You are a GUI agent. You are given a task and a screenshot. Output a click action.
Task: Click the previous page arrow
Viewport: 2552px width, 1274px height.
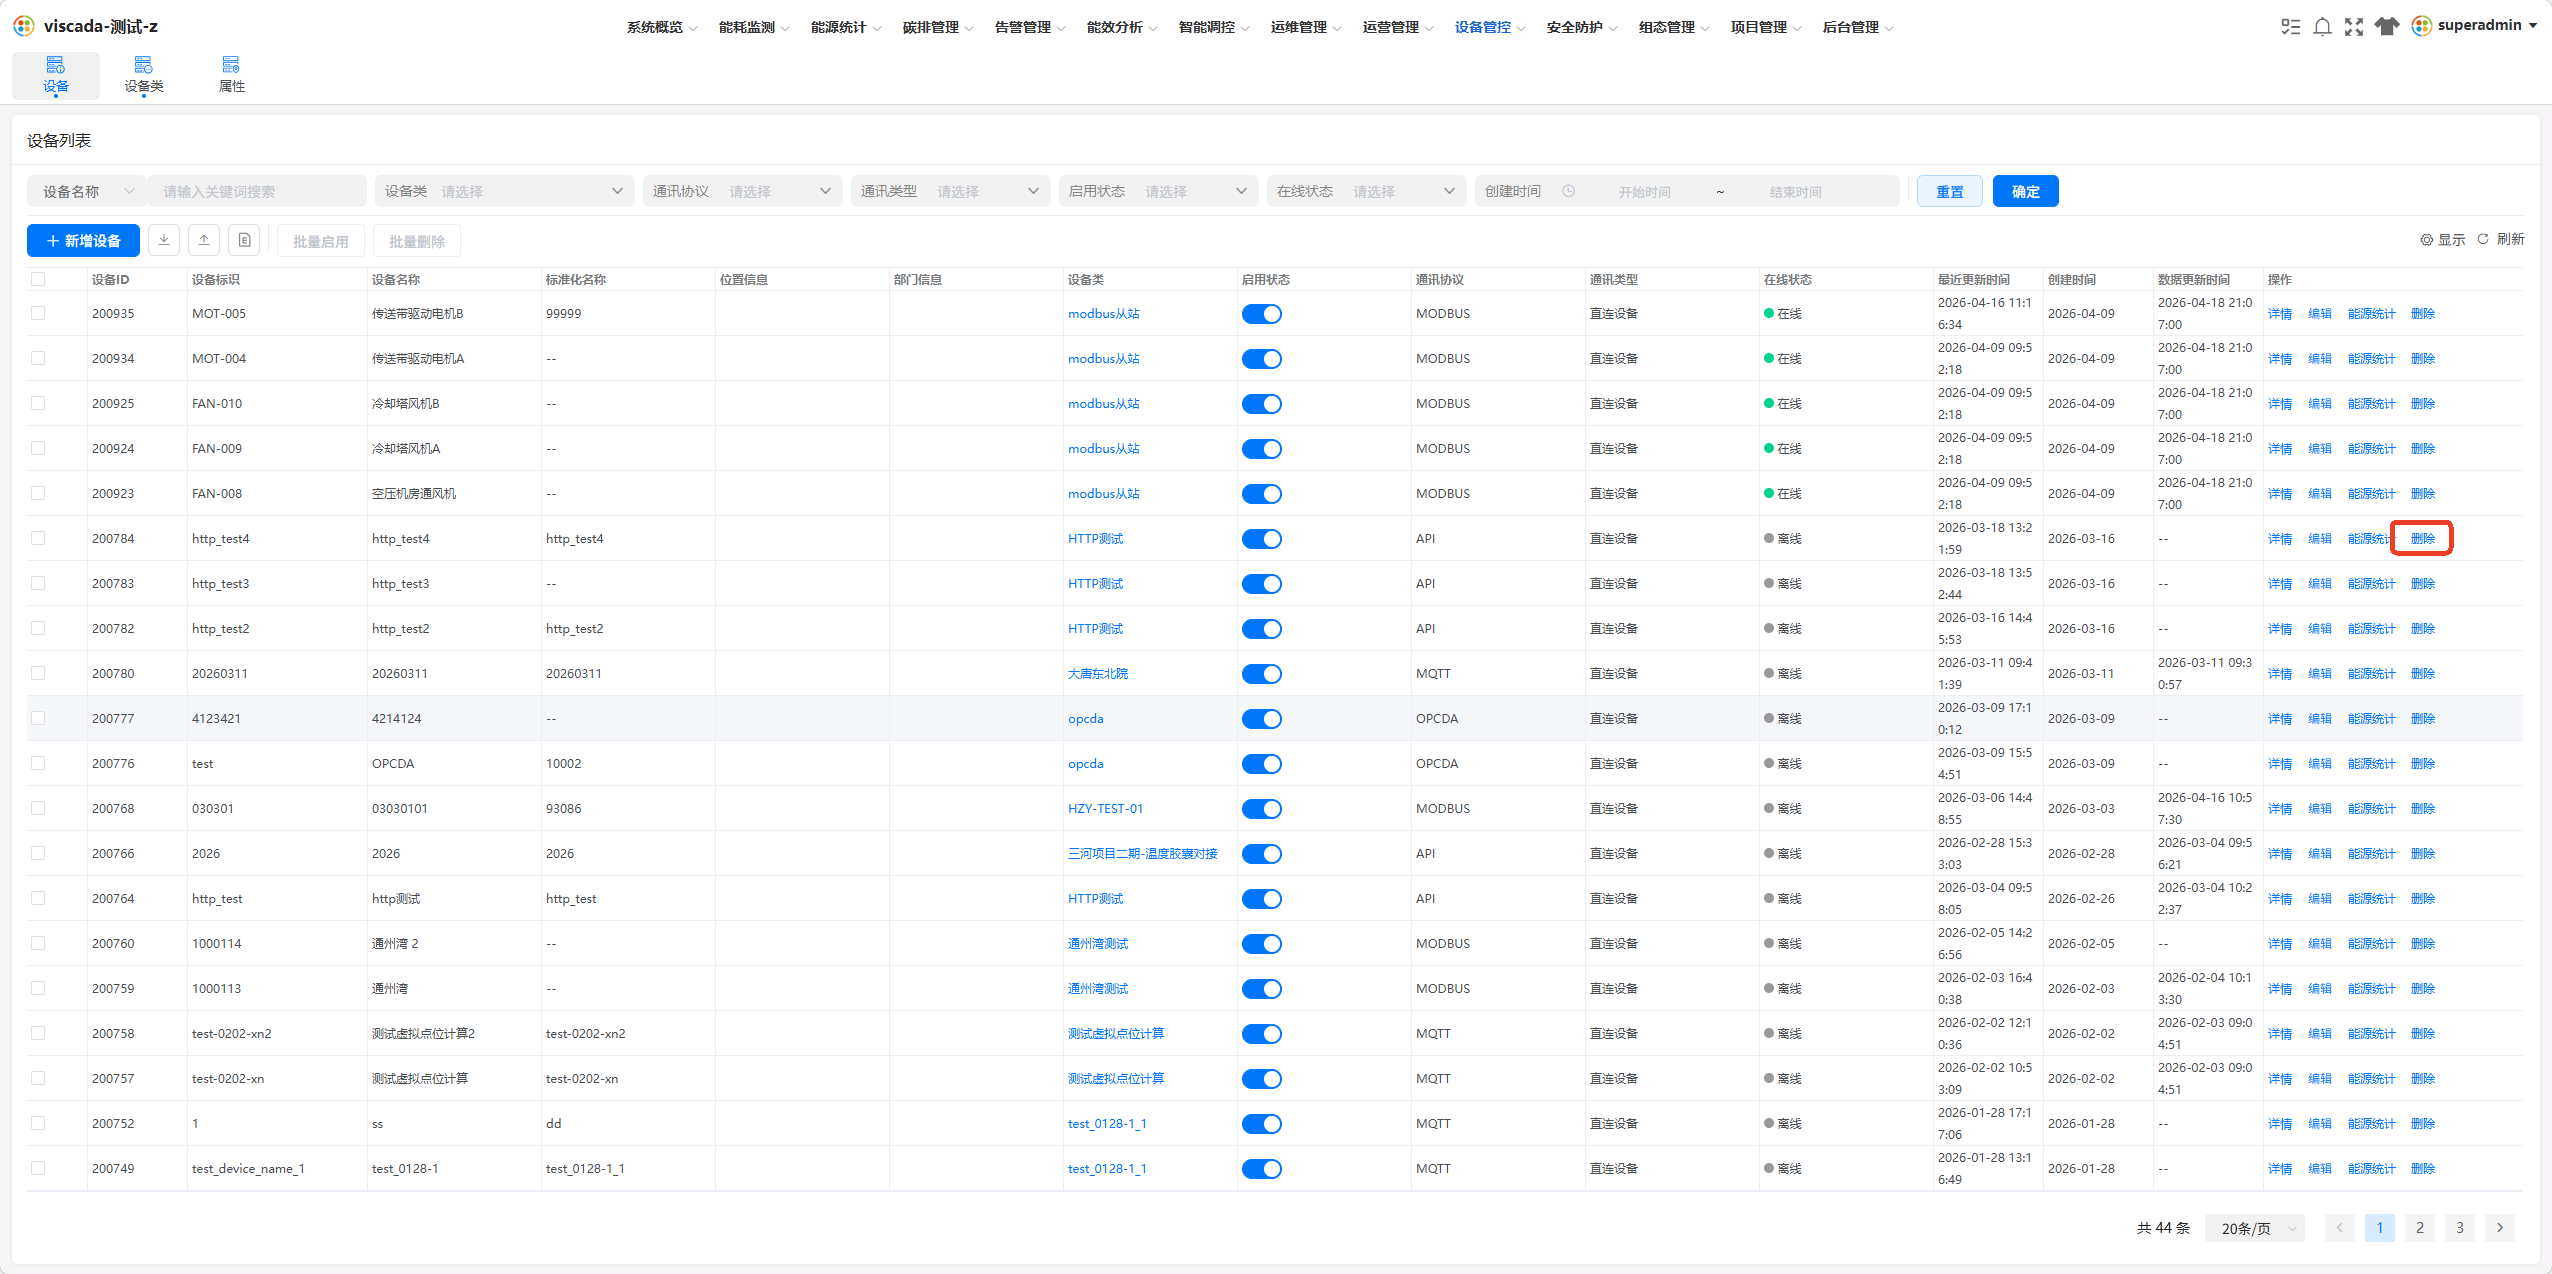pyautogui.click(x=2340, y=1228)
